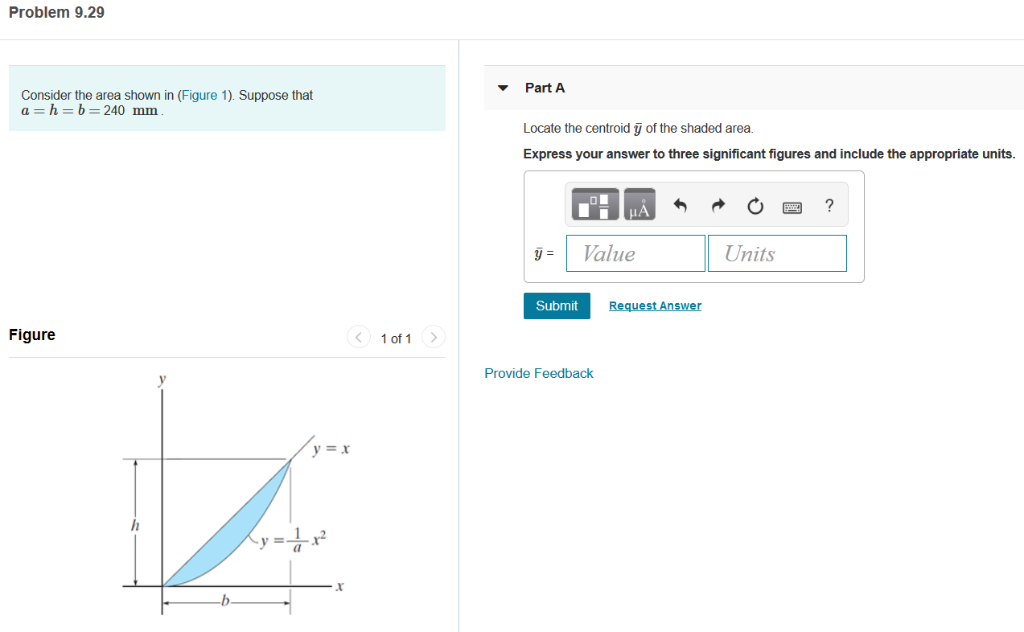Viewport: 1024px width, 632px height.
Task: Click the 1 of 1 page indicator
Action: (396, 338)
